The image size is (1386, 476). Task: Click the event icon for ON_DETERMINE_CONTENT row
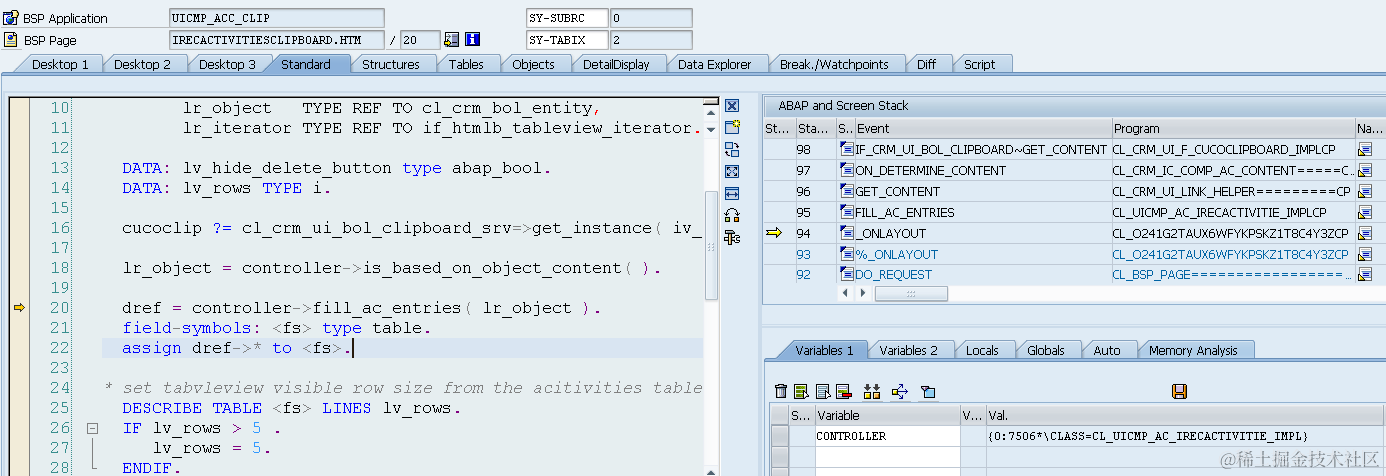[x=847, y=170]
